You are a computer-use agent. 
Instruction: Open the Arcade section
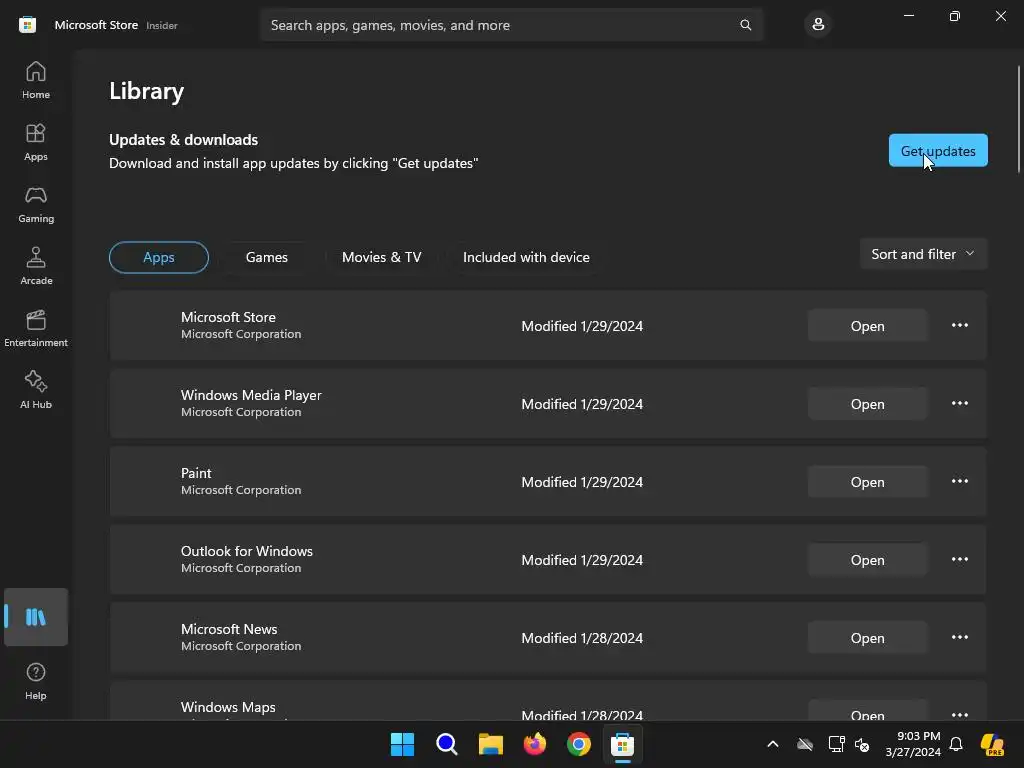pos(35,266)
